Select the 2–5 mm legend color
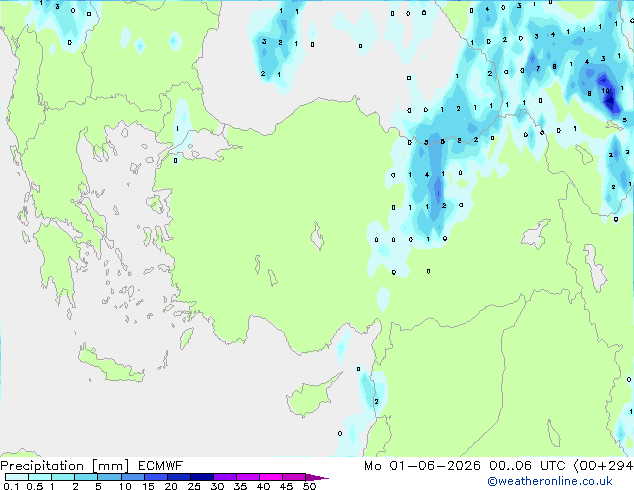The image size is (634, 490). [86, 477]
